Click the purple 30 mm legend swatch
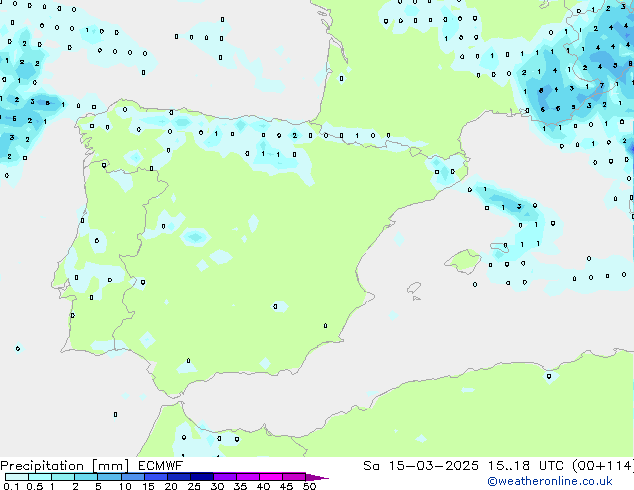This screenshot has width=634, height=490. (224, 477)
